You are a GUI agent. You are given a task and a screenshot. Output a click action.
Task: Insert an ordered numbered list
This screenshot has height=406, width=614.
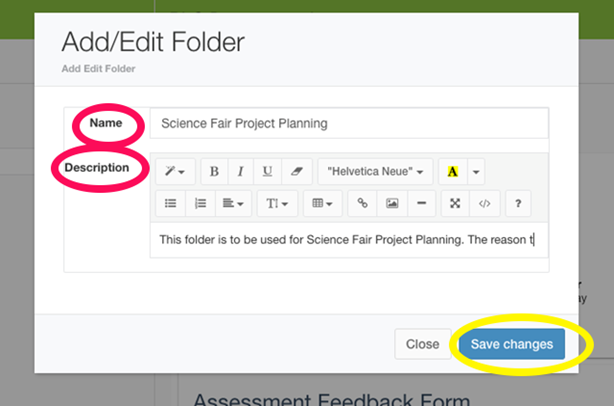click(200, 203)
